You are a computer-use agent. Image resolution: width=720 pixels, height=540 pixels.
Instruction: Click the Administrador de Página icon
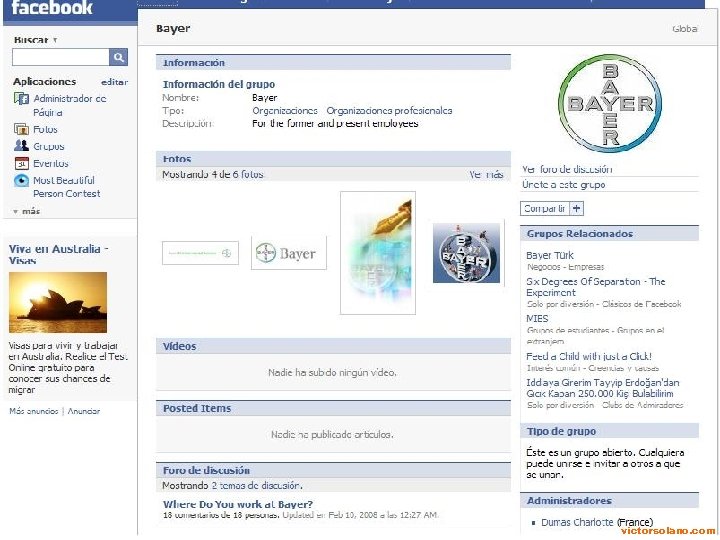point(21,98)
